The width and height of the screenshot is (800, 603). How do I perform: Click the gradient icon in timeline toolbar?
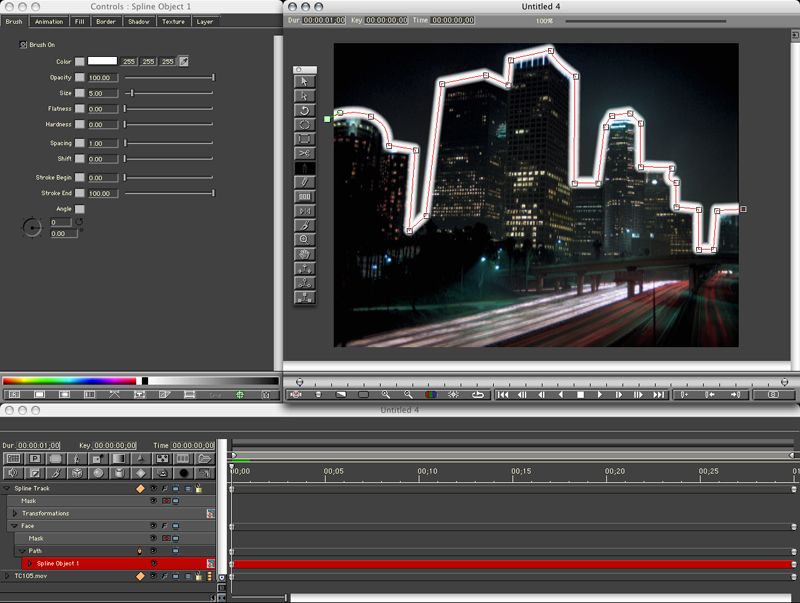pyautogui.click(x=119, y=459)
